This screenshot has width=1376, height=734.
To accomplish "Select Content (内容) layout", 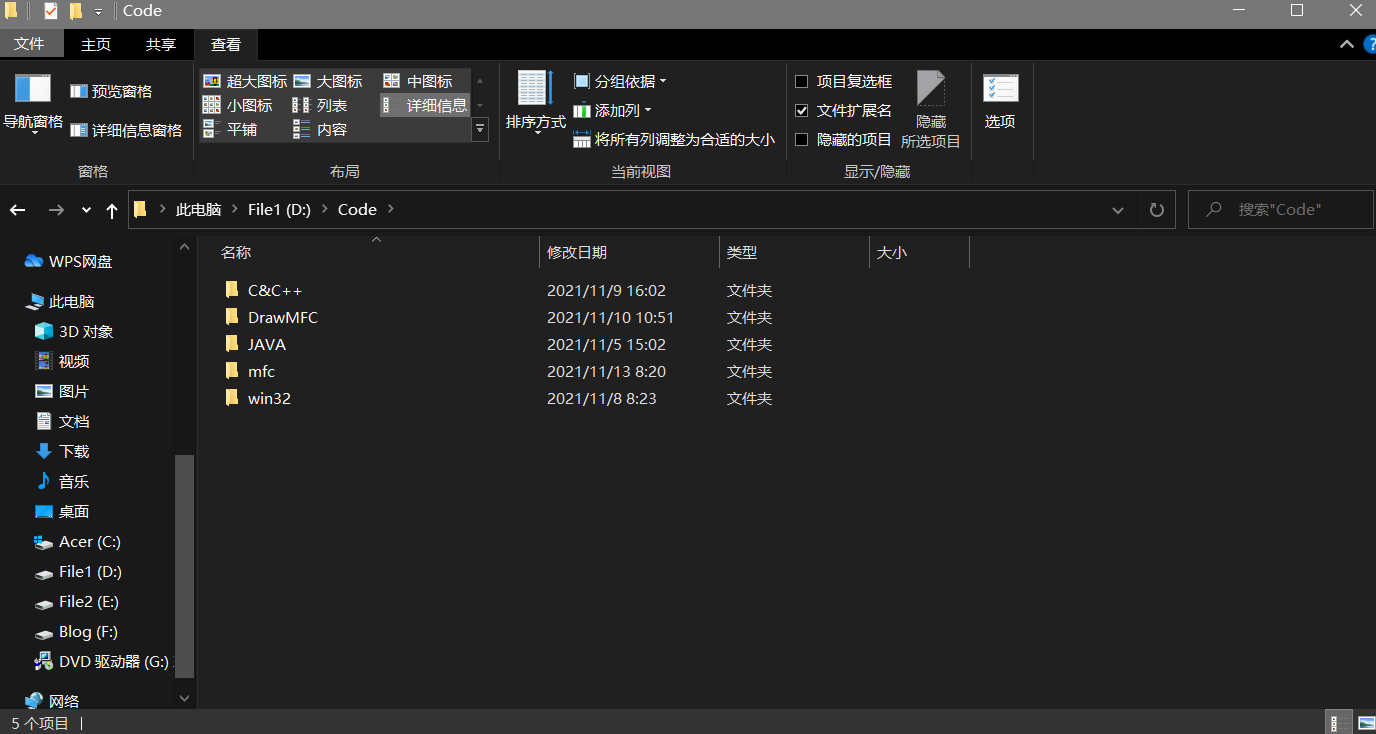I will pos(320,129).
